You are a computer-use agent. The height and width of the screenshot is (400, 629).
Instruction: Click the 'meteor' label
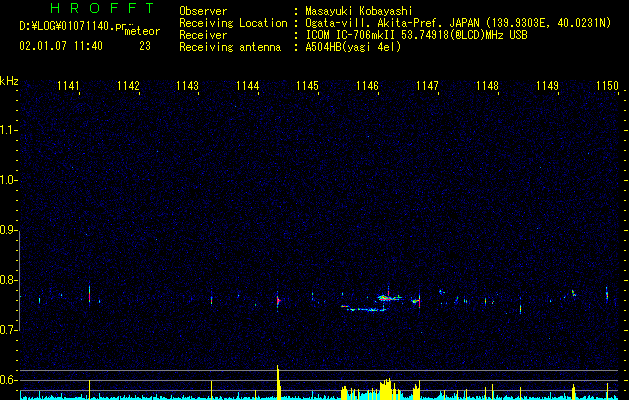(x=142, y=31)
